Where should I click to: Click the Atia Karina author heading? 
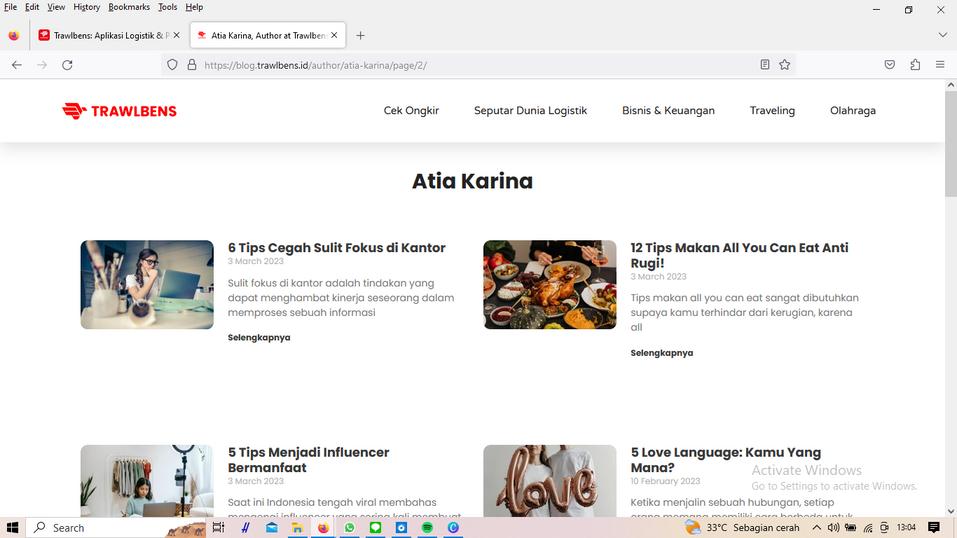472,181
